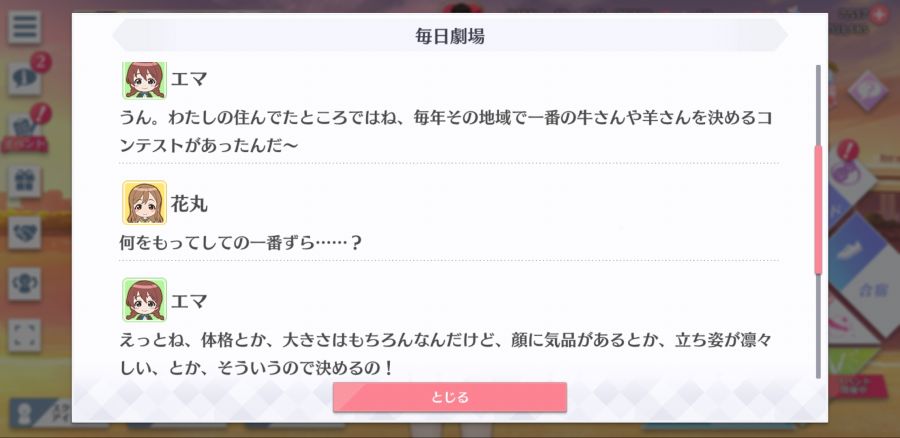This screenshot has height=438, width=900.
Task: Click the purple diamond question icon
Action: (x=868, y=91)
